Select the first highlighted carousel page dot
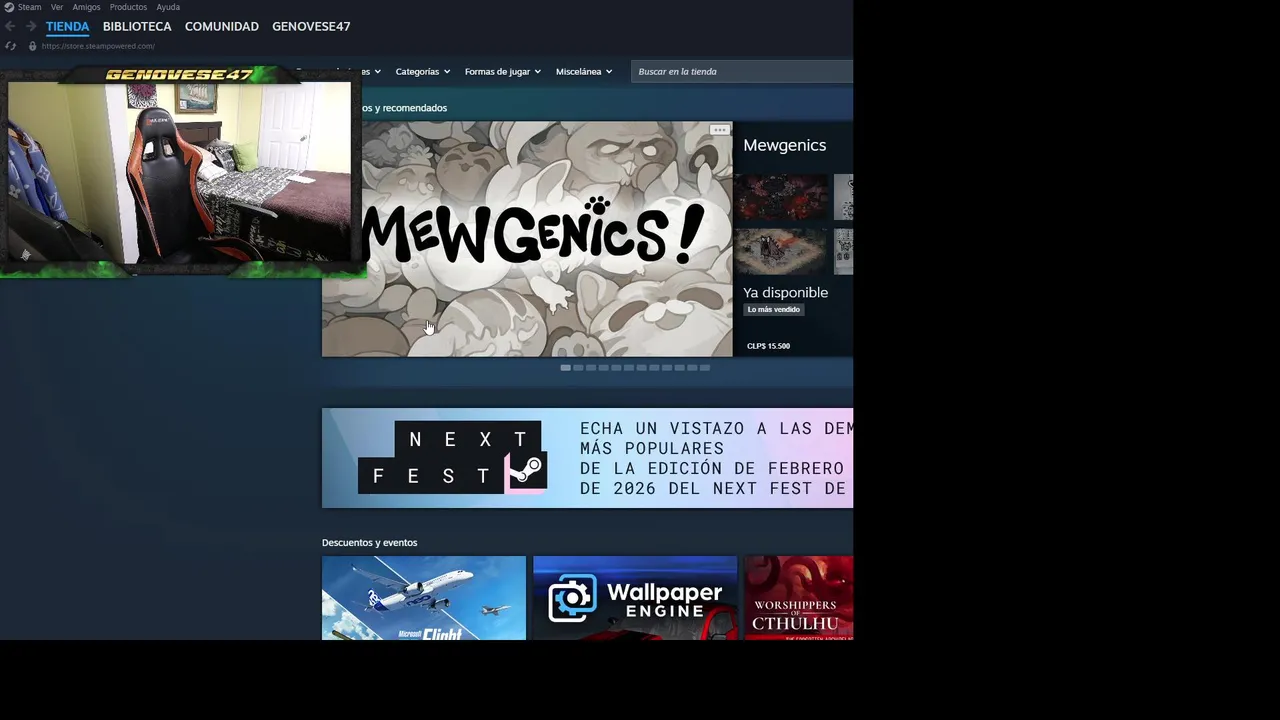 tap(565, 368)
